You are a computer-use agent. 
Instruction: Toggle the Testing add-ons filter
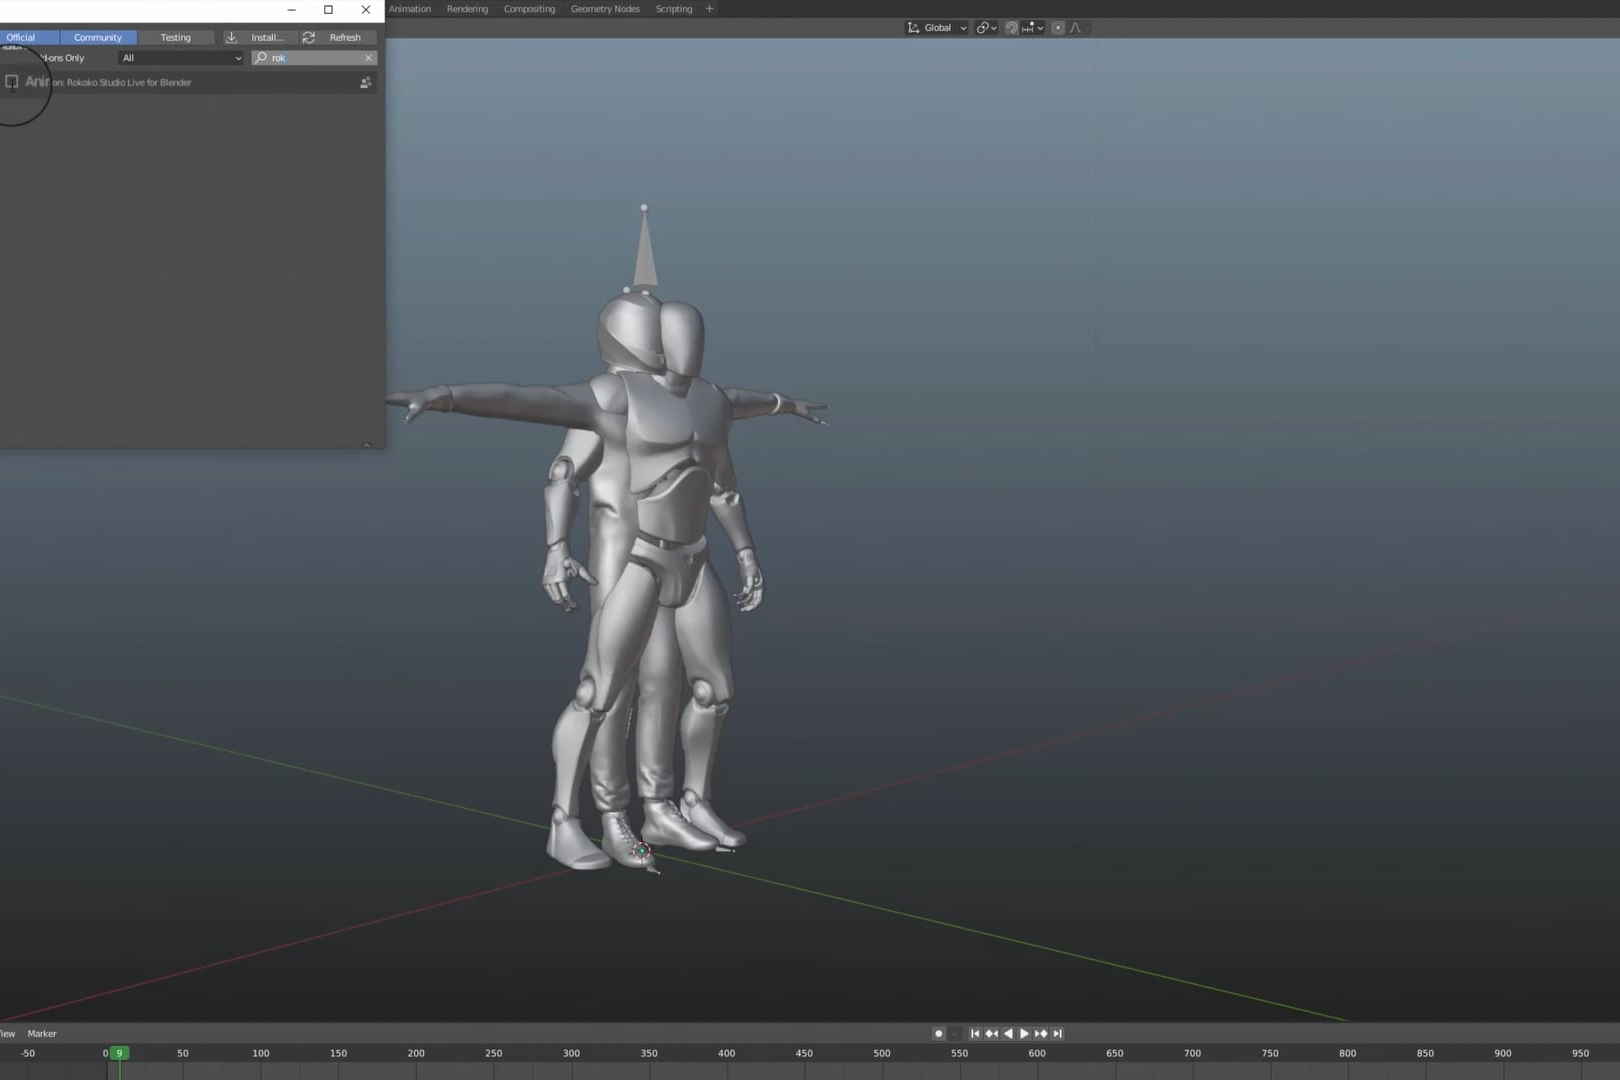176,37
